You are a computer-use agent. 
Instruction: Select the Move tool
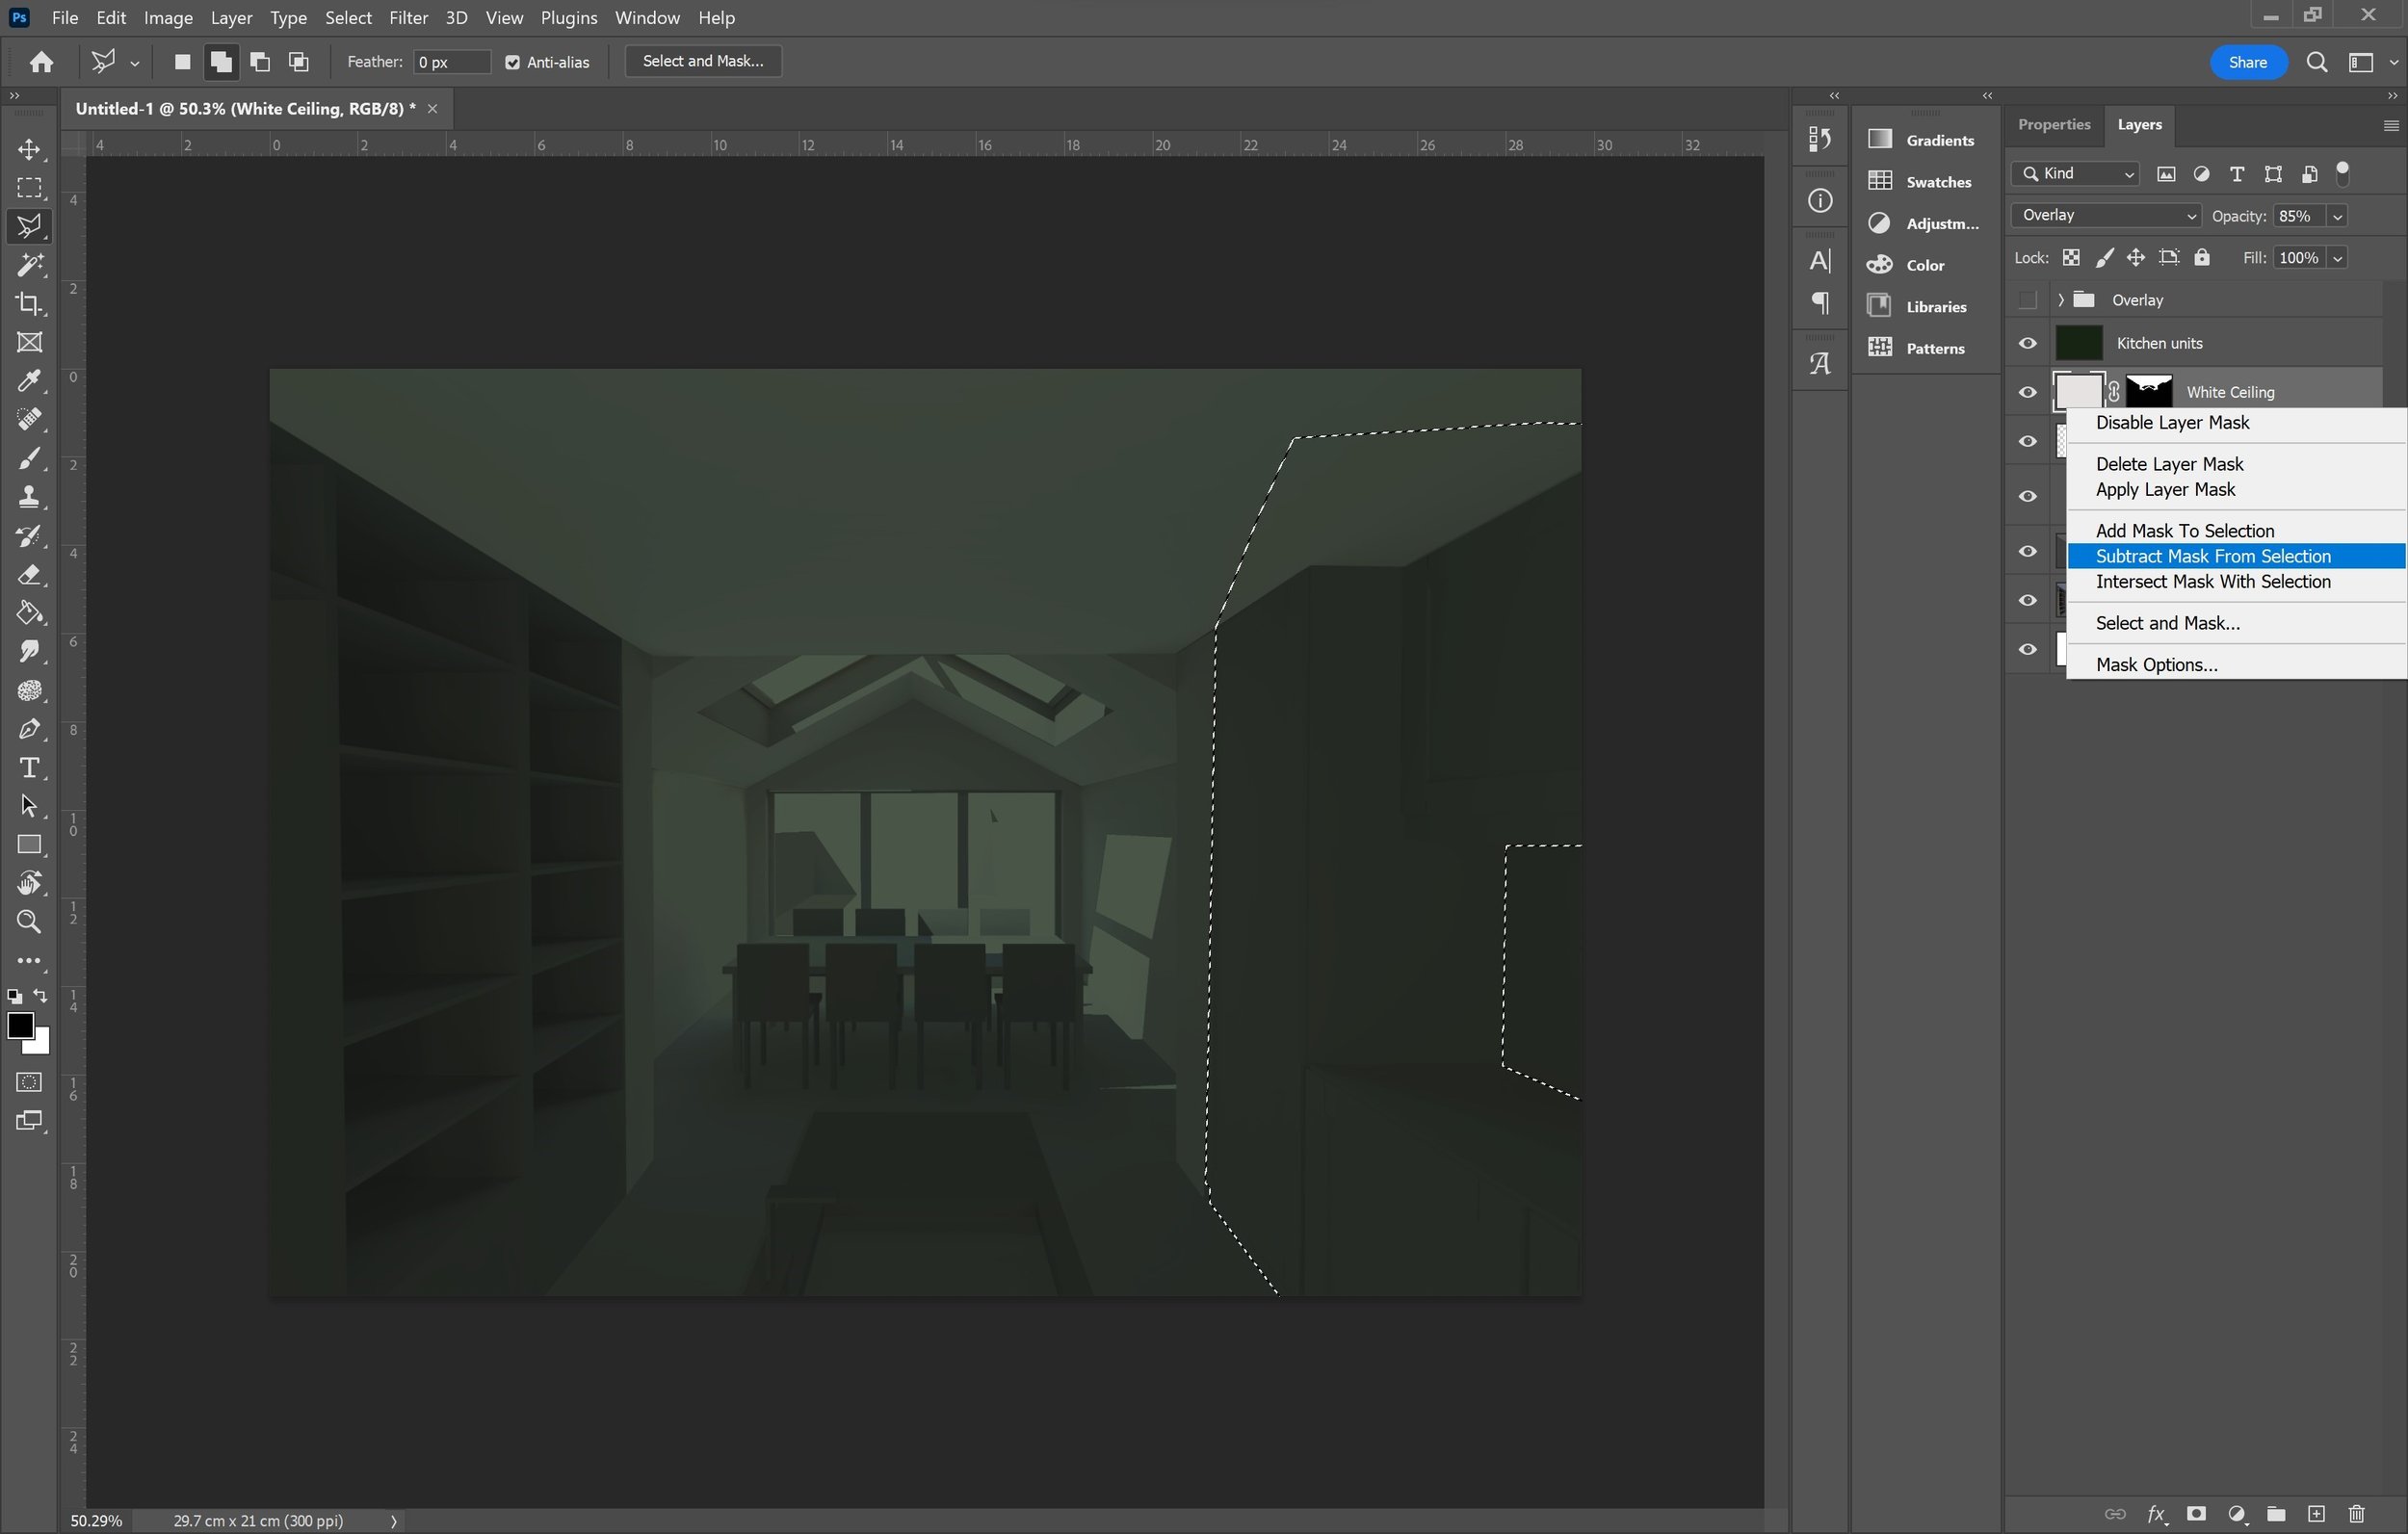tap(29, 150)
